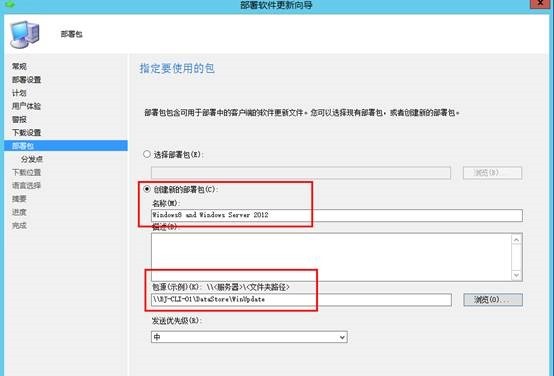Click the disabled 浏览(B) button
554x376 pixels.
(492, 173)
